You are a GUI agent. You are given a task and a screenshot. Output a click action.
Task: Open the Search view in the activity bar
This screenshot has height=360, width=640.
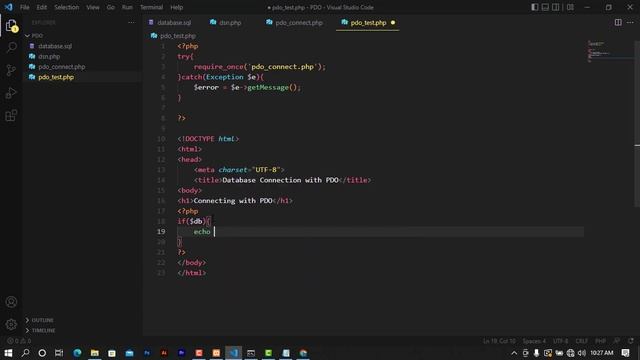[11, 47]
